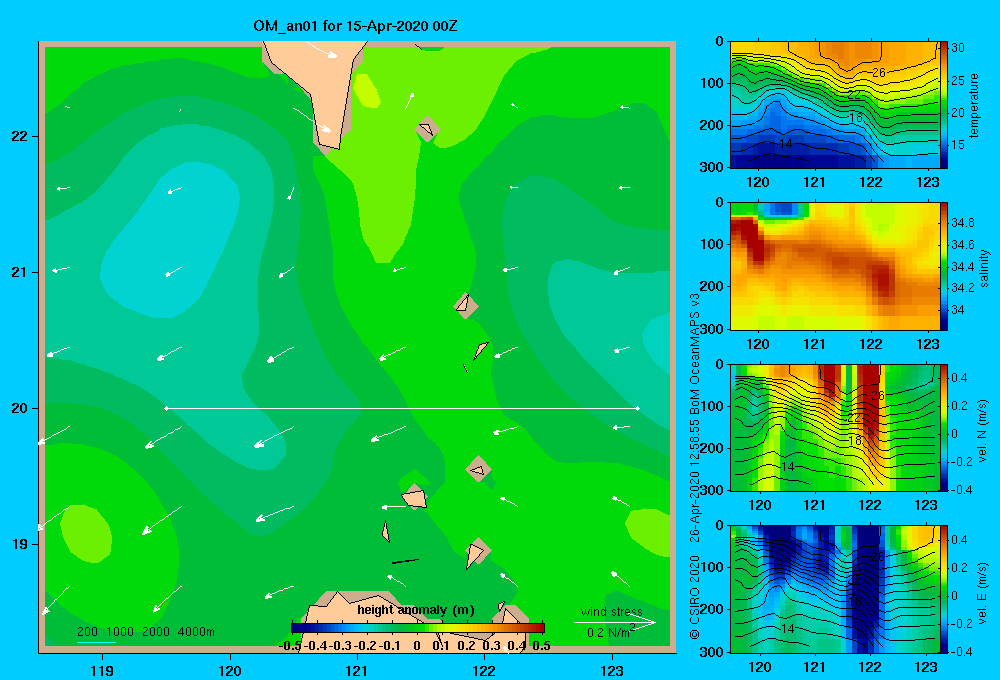The image size is (1000, 680).
Task: Click the wind stress reference arrow in the legend
Action: (615, 623)
